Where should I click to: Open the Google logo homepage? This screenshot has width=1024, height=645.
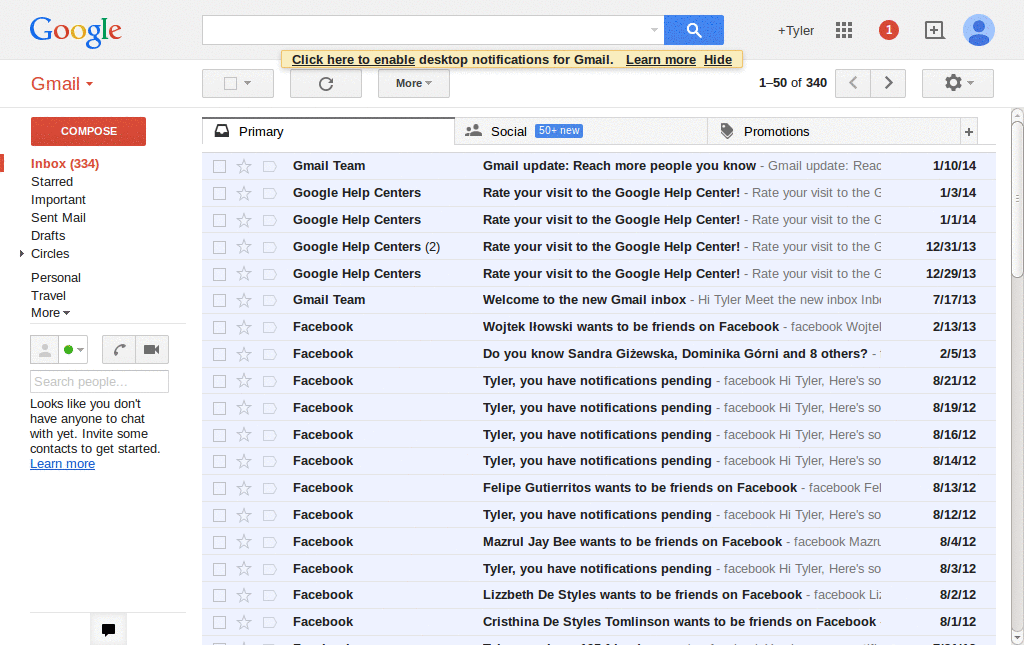[x=76, y=31]
